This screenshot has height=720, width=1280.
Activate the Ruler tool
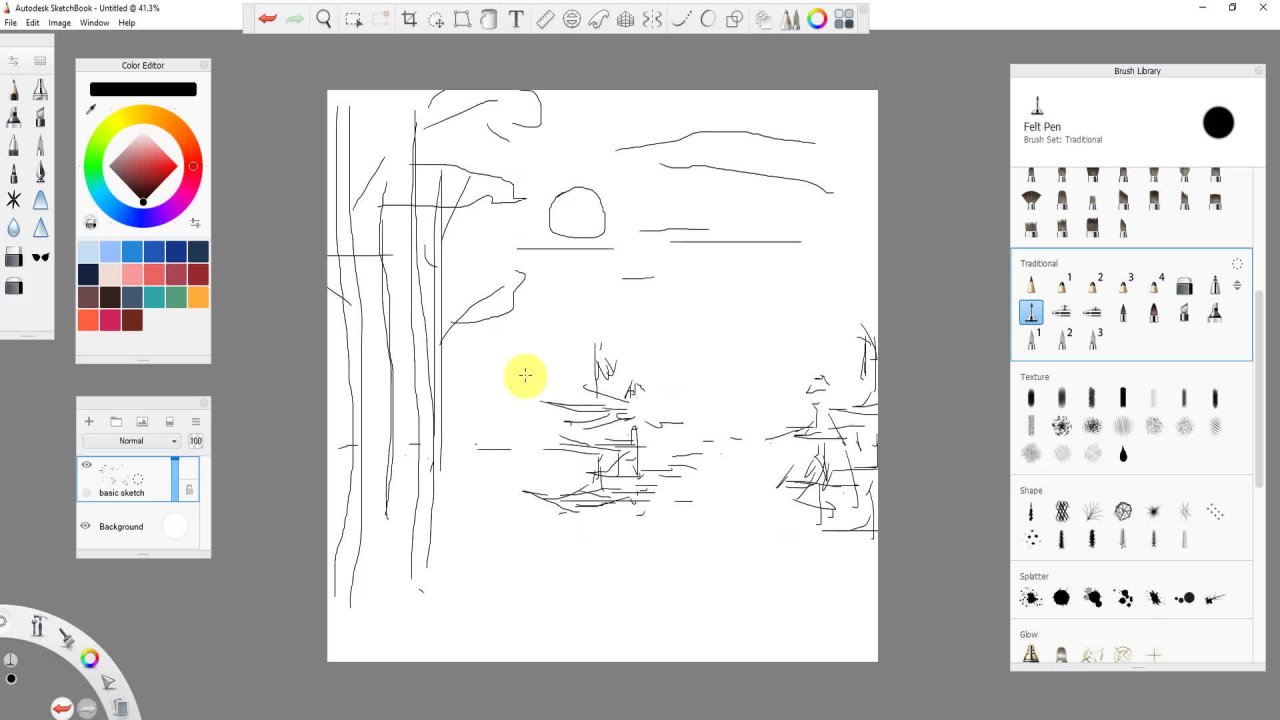pyautogui.click(x=545, y=18)
